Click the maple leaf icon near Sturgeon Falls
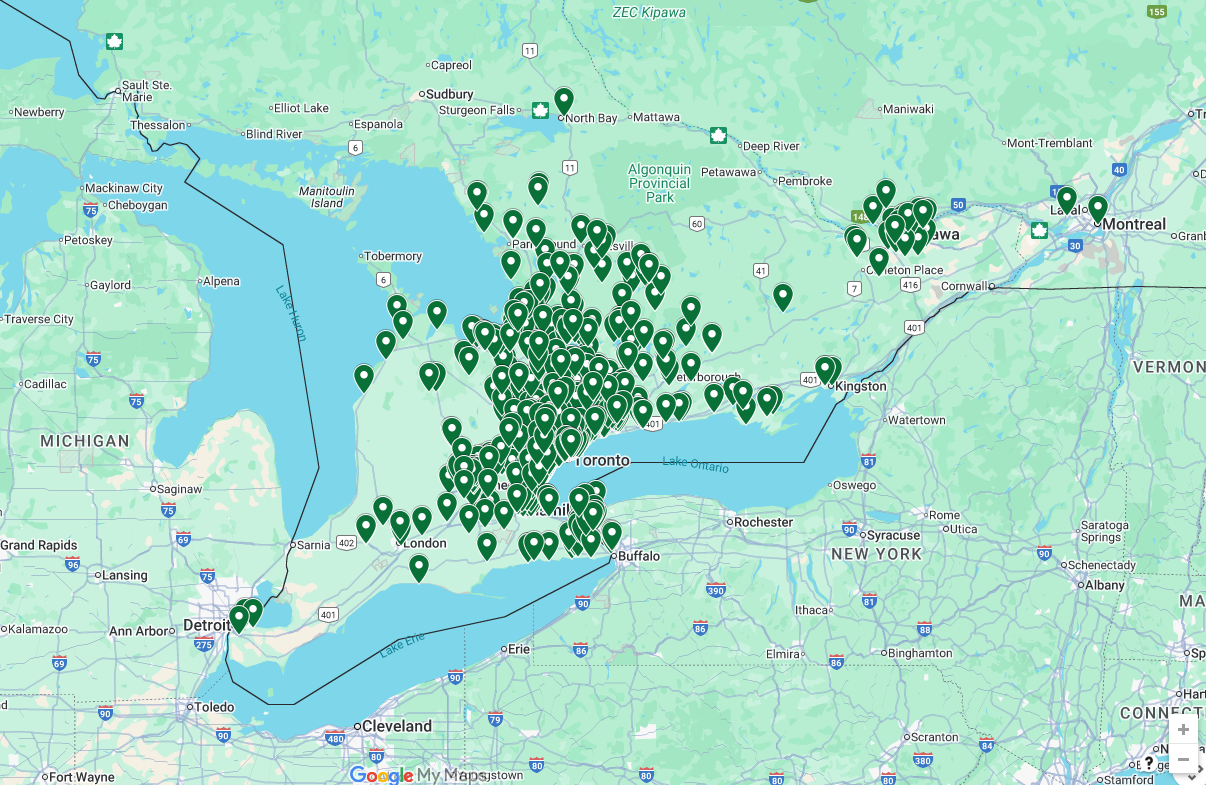Viewport: 1206px width, 785px height. (540, 110)
